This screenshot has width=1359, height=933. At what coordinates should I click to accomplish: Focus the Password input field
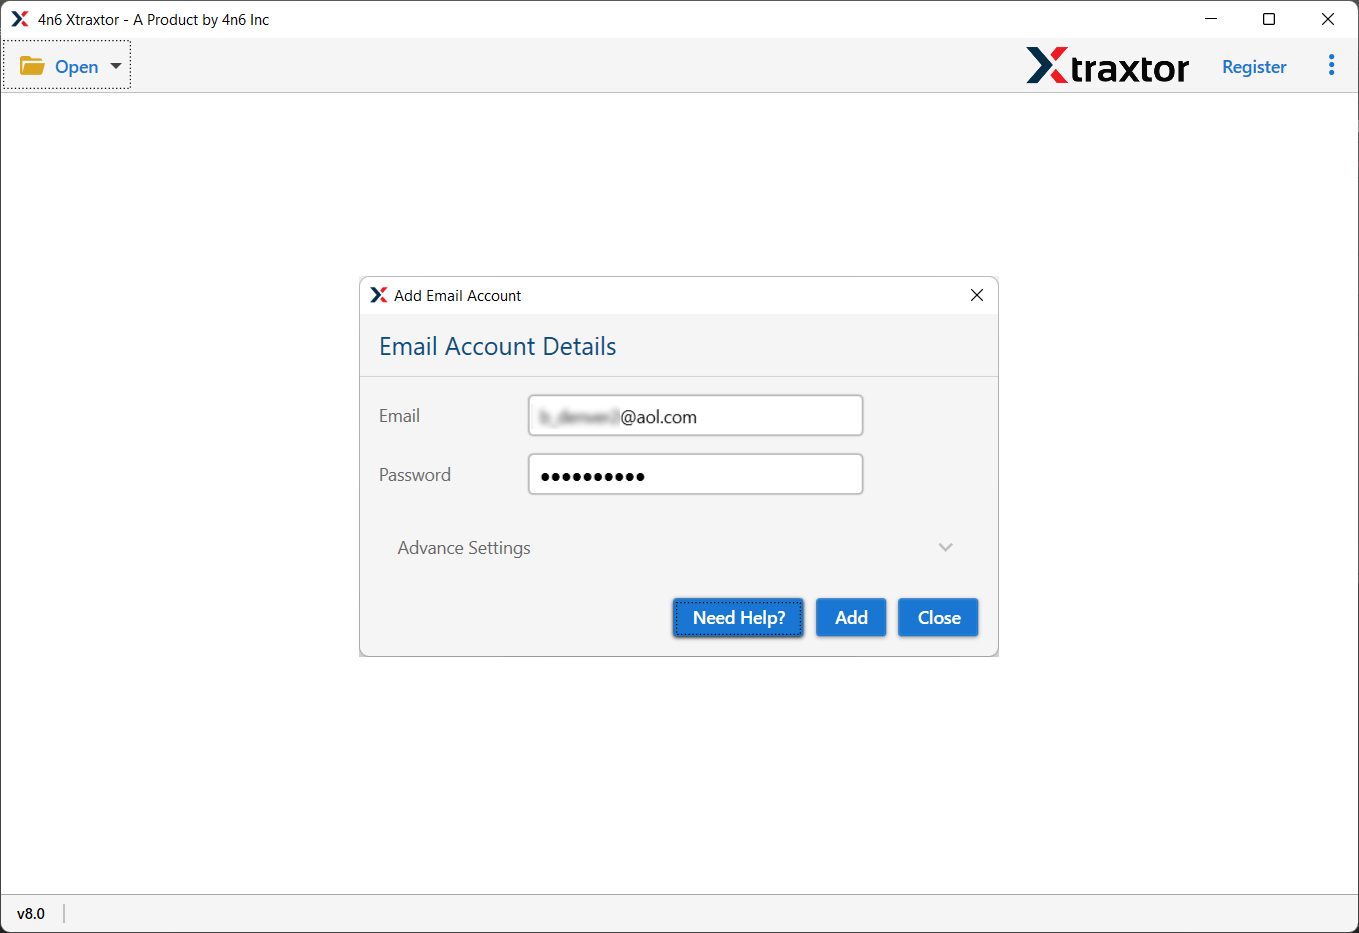[695, 474]
